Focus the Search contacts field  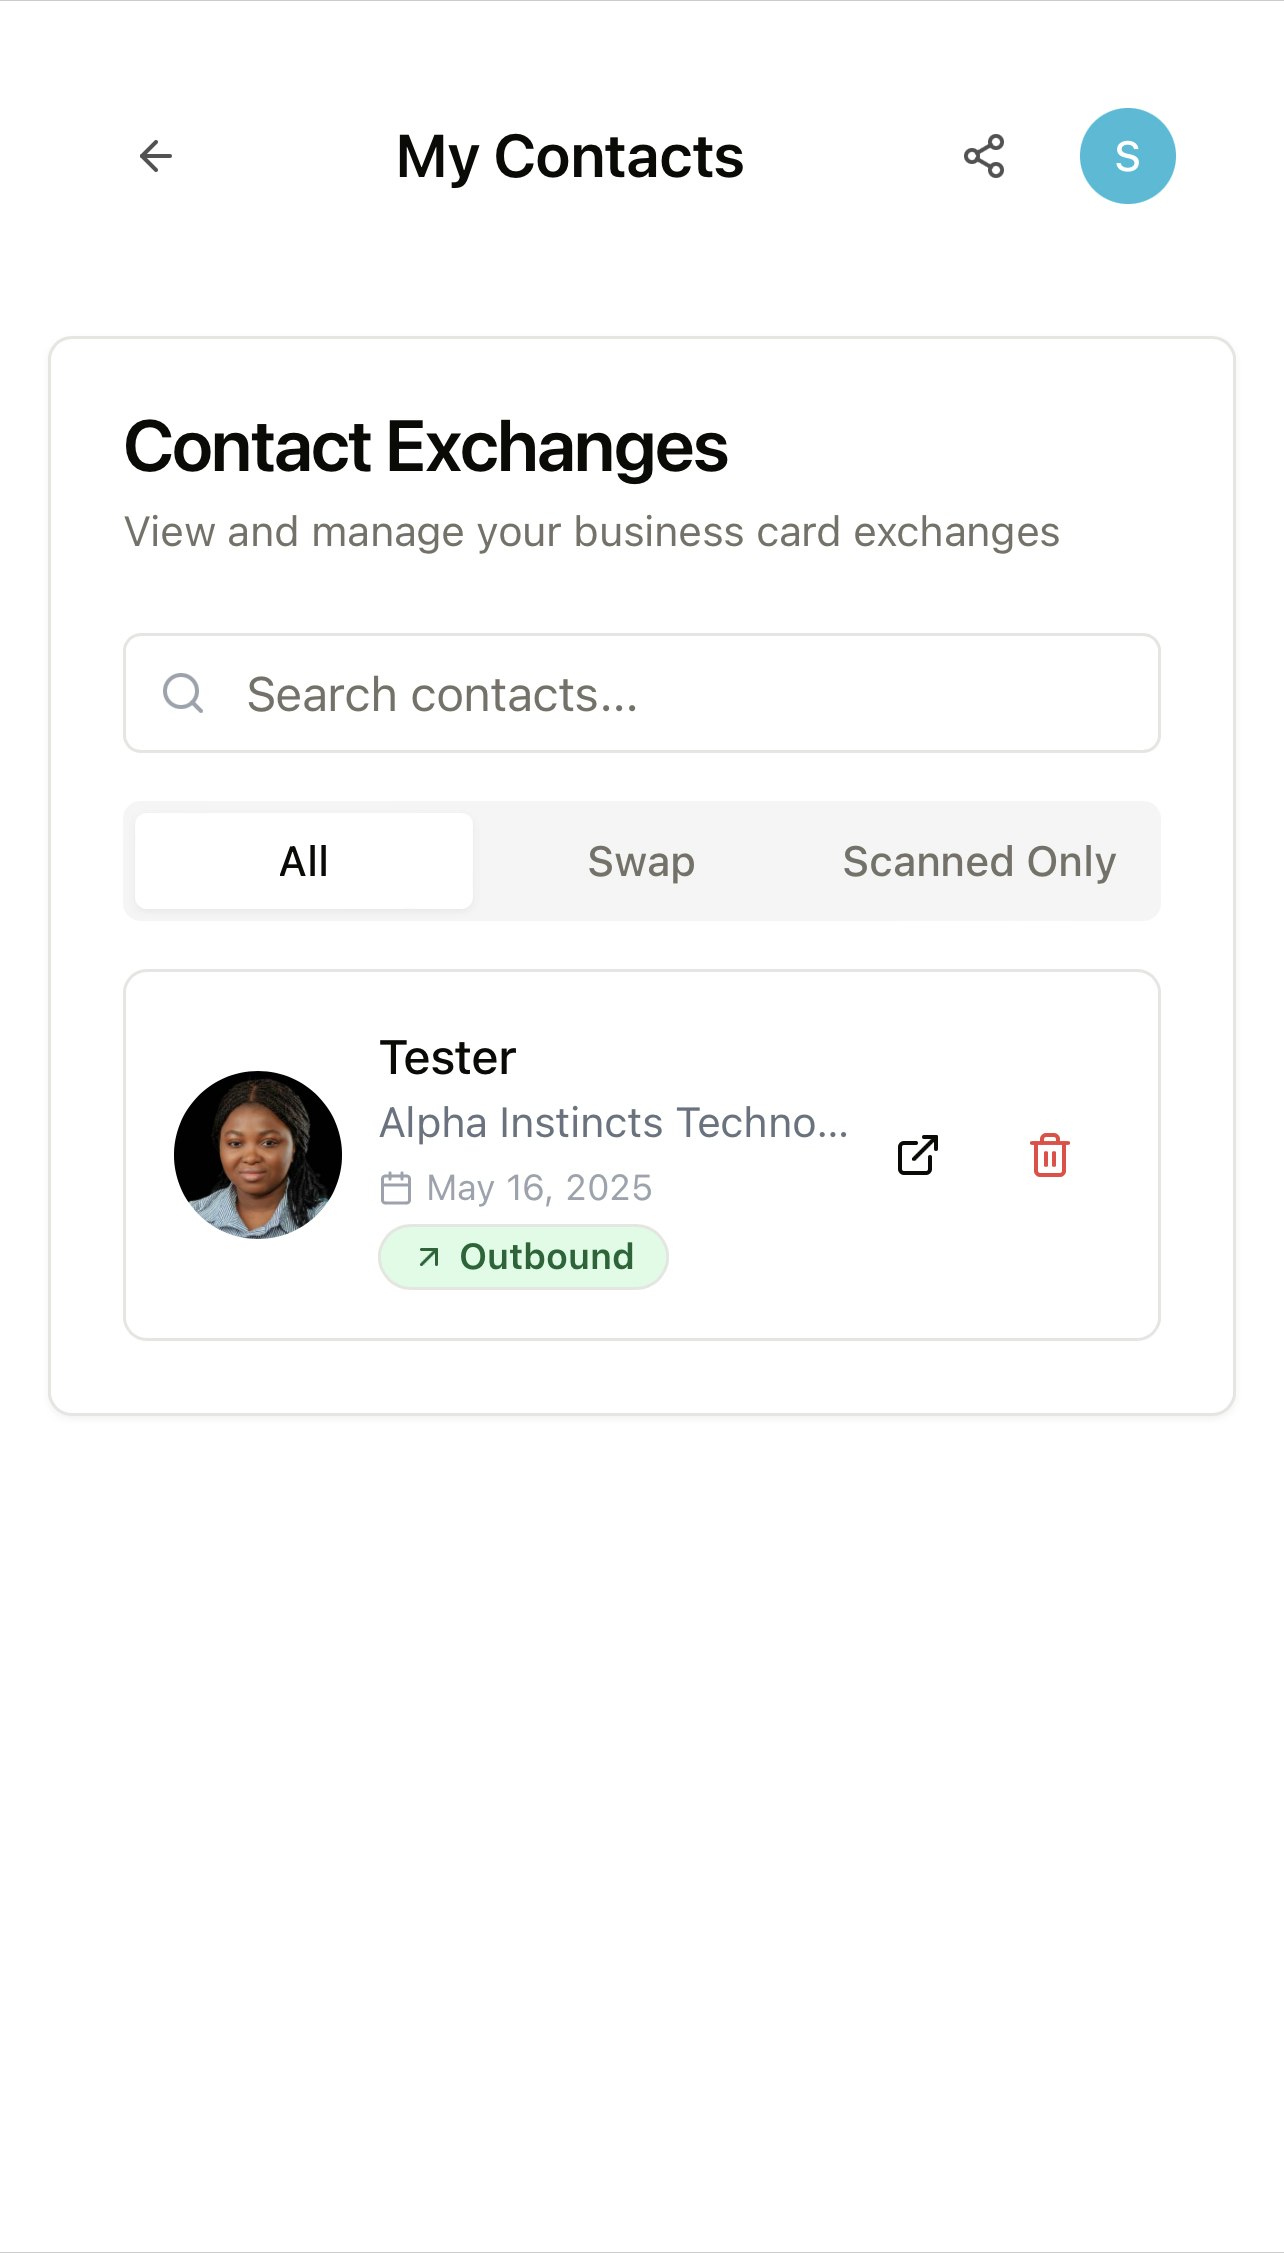[x=642, y=693]
